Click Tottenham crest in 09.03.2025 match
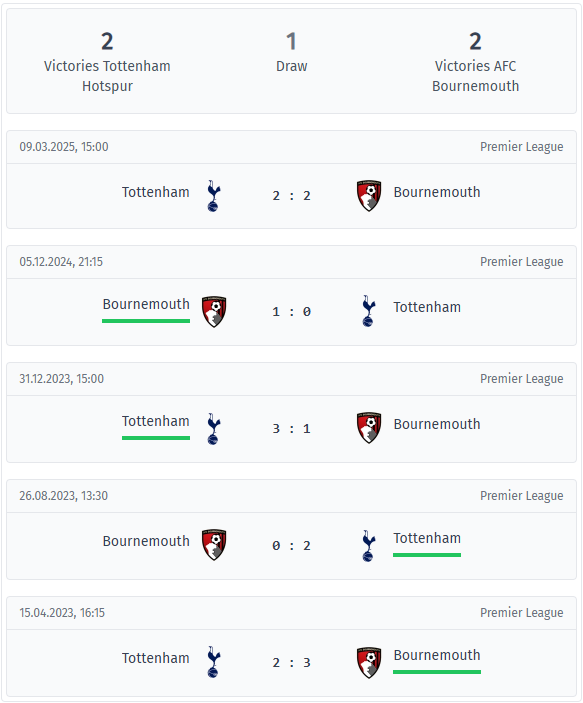Image resolution: width=583 pixels, height=703 pixels. pyautogui.click(x=213, y=196)
